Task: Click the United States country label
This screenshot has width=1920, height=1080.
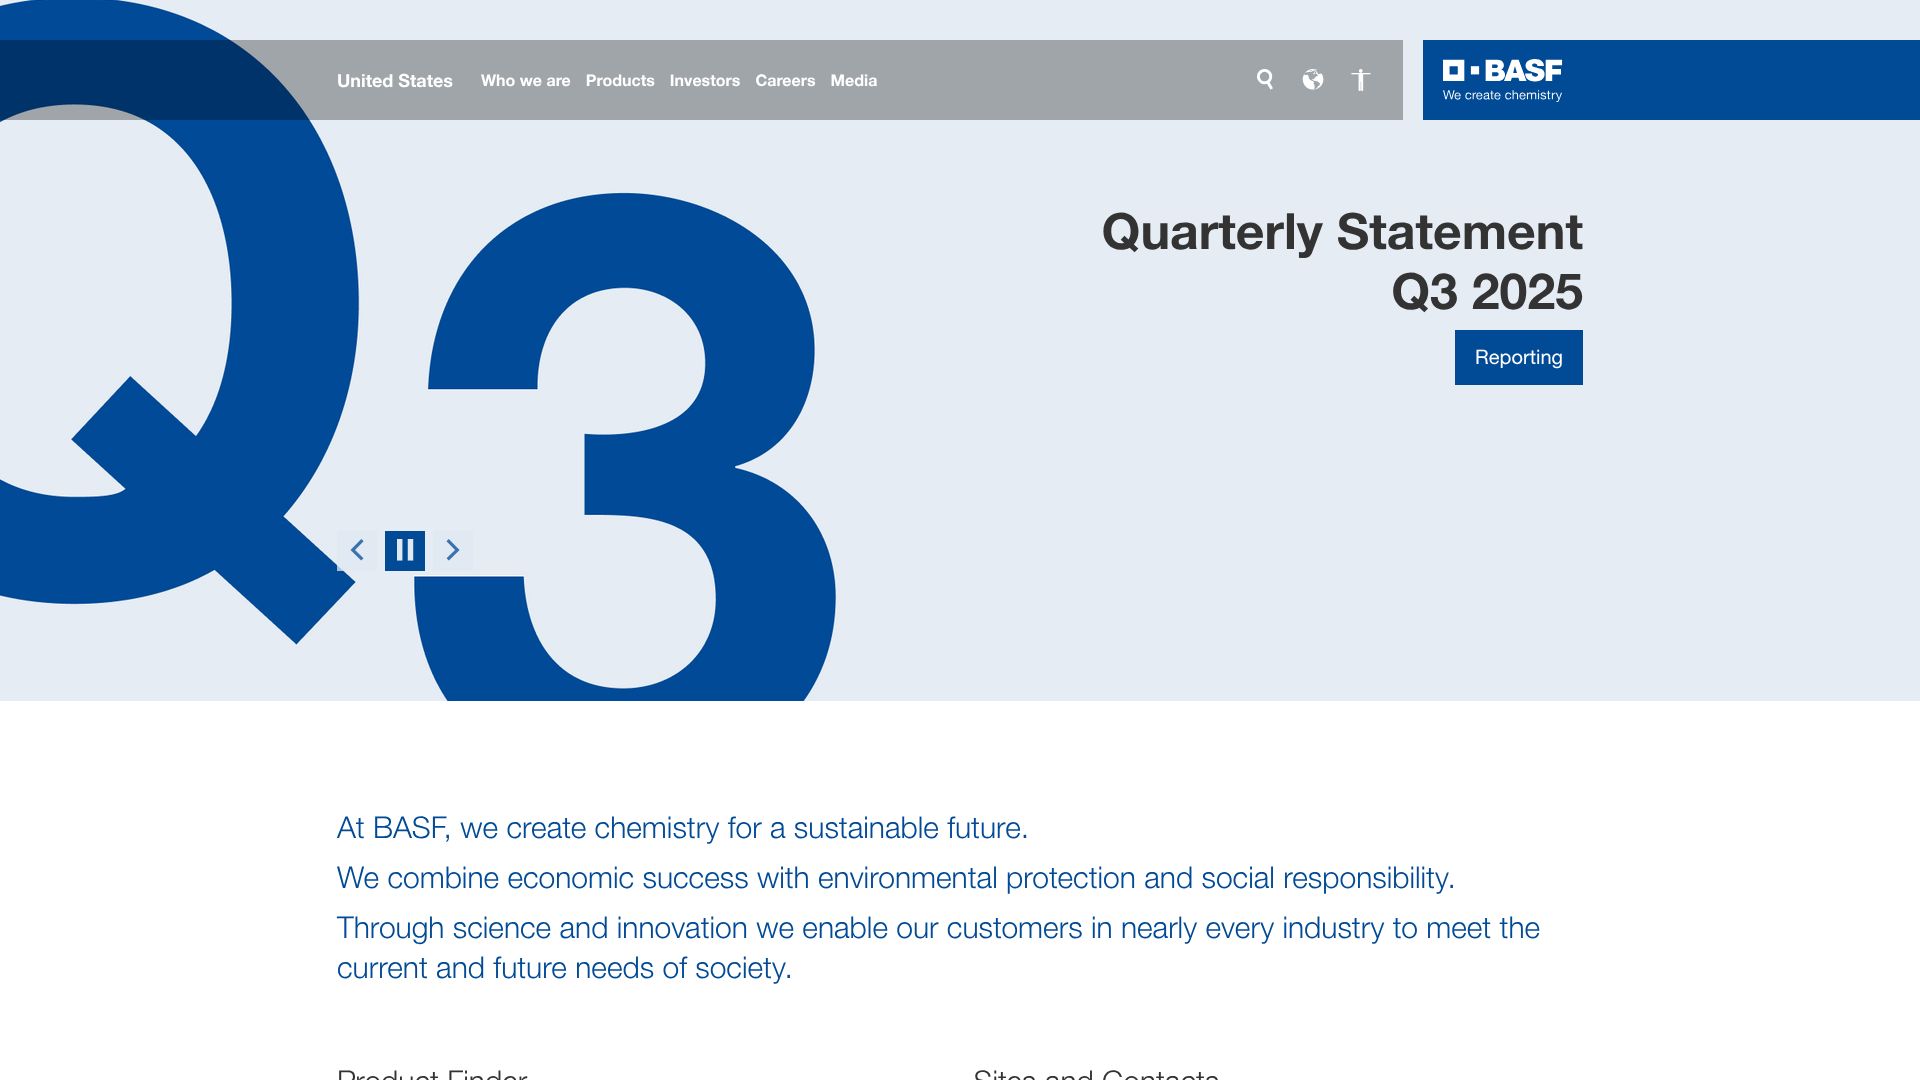Action: coord(394,81)
